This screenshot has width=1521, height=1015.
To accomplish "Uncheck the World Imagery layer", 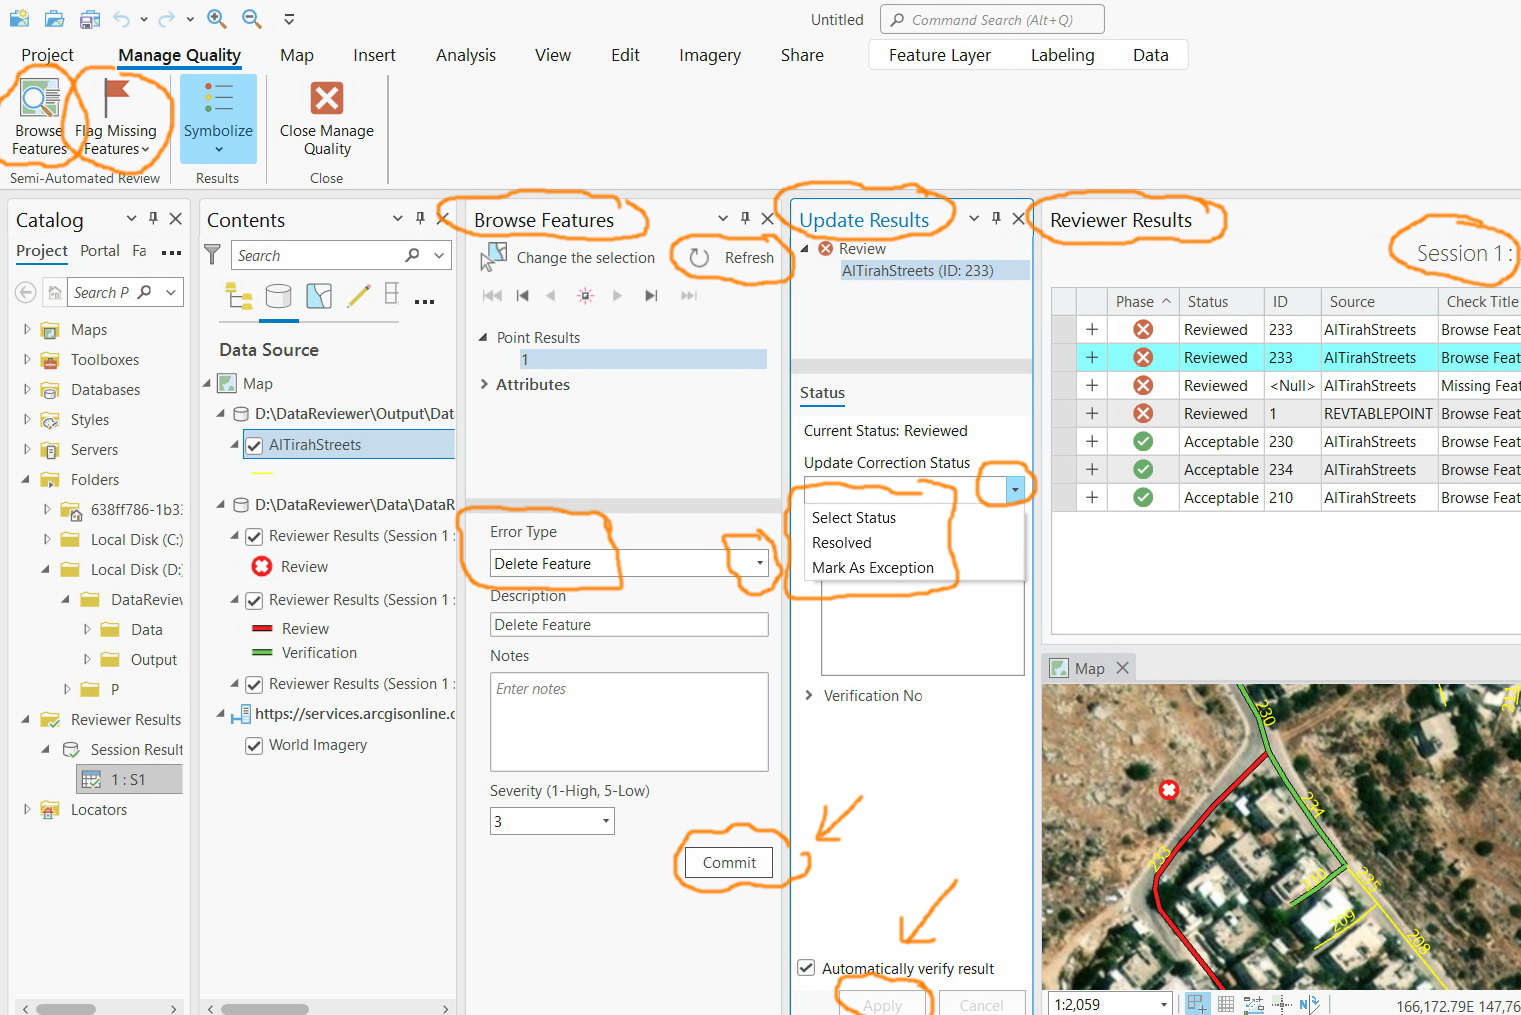I will pos(254,745).
